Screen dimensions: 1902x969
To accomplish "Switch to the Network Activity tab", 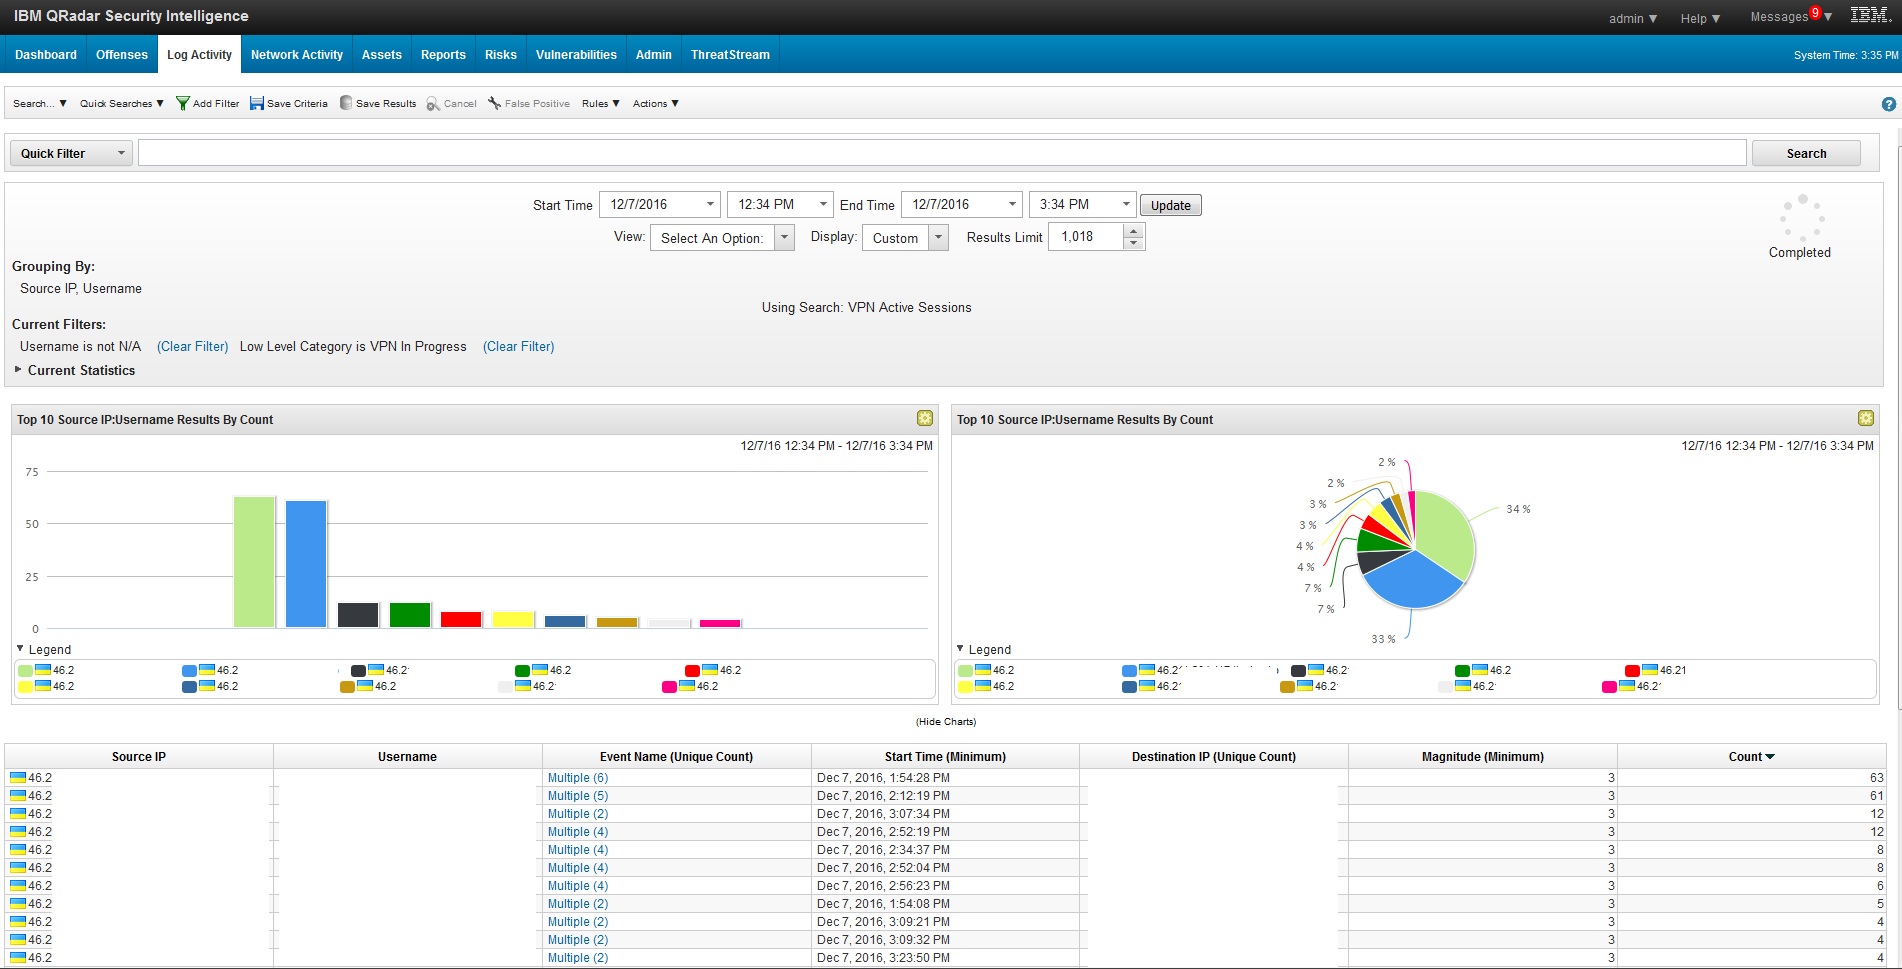I will [296, 55].
